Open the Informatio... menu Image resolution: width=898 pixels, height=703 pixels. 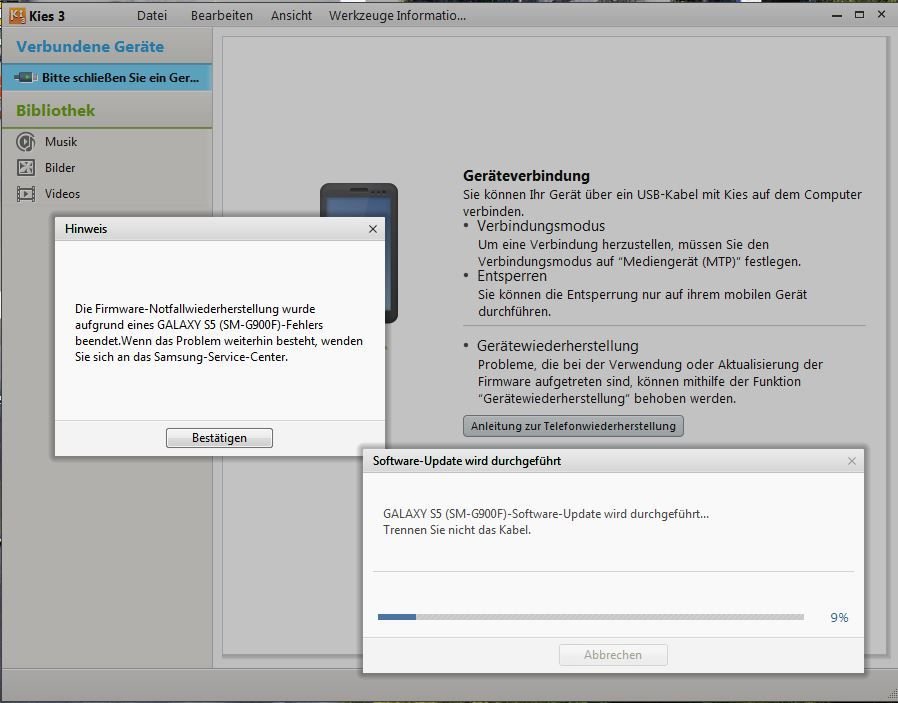(x=431, y=15)
